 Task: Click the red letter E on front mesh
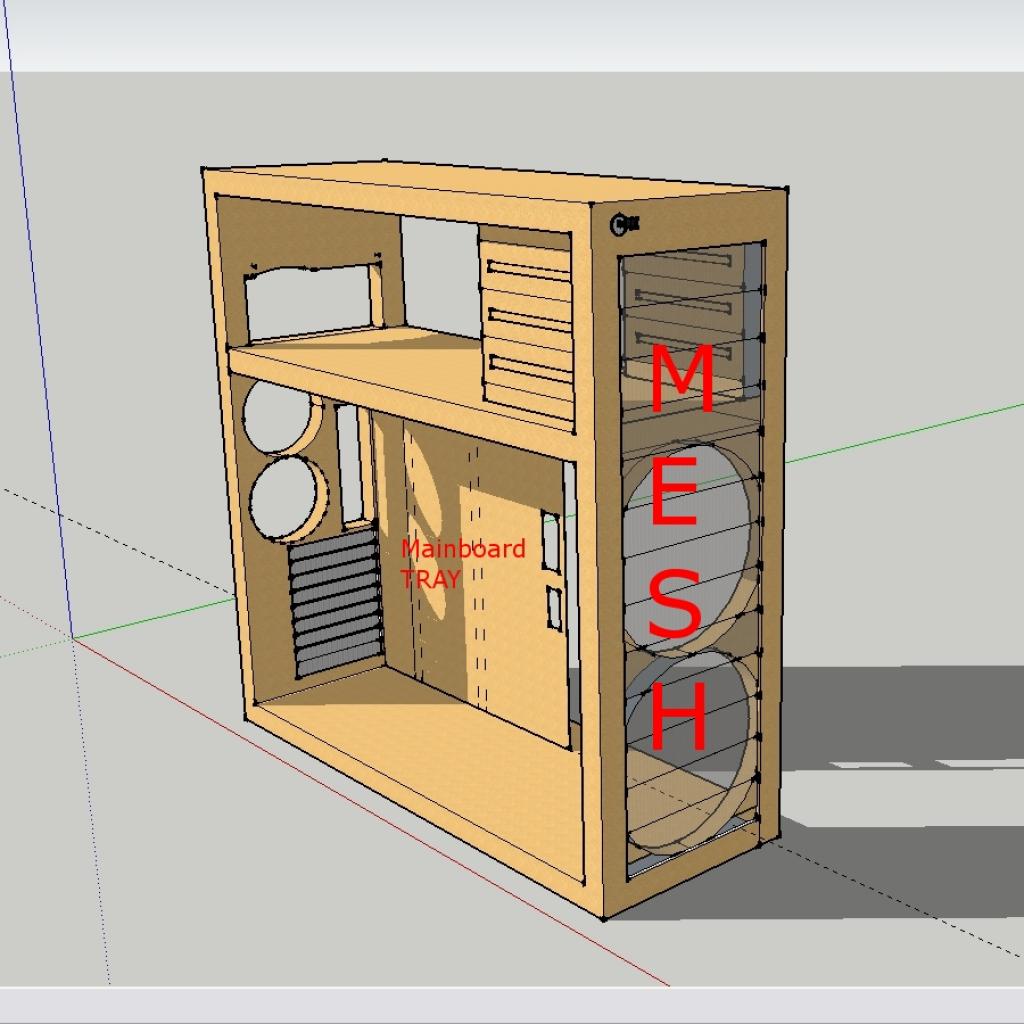click(x=673, y=491)
